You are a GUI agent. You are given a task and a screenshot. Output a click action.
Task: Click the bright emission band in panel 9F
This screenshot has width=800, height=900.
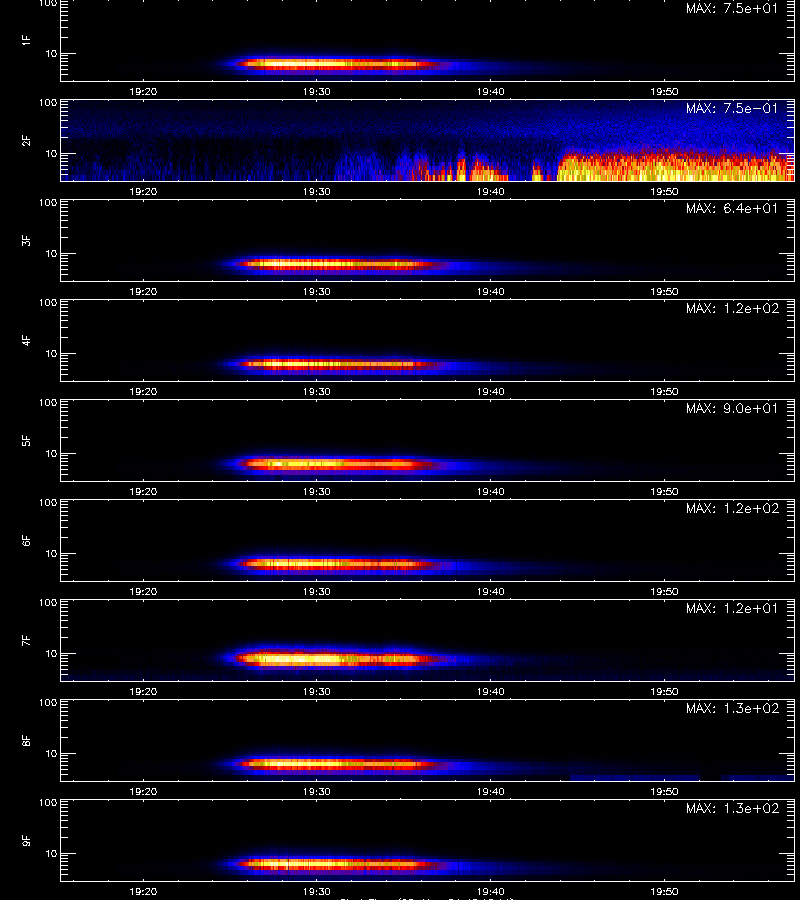(339, 863)
